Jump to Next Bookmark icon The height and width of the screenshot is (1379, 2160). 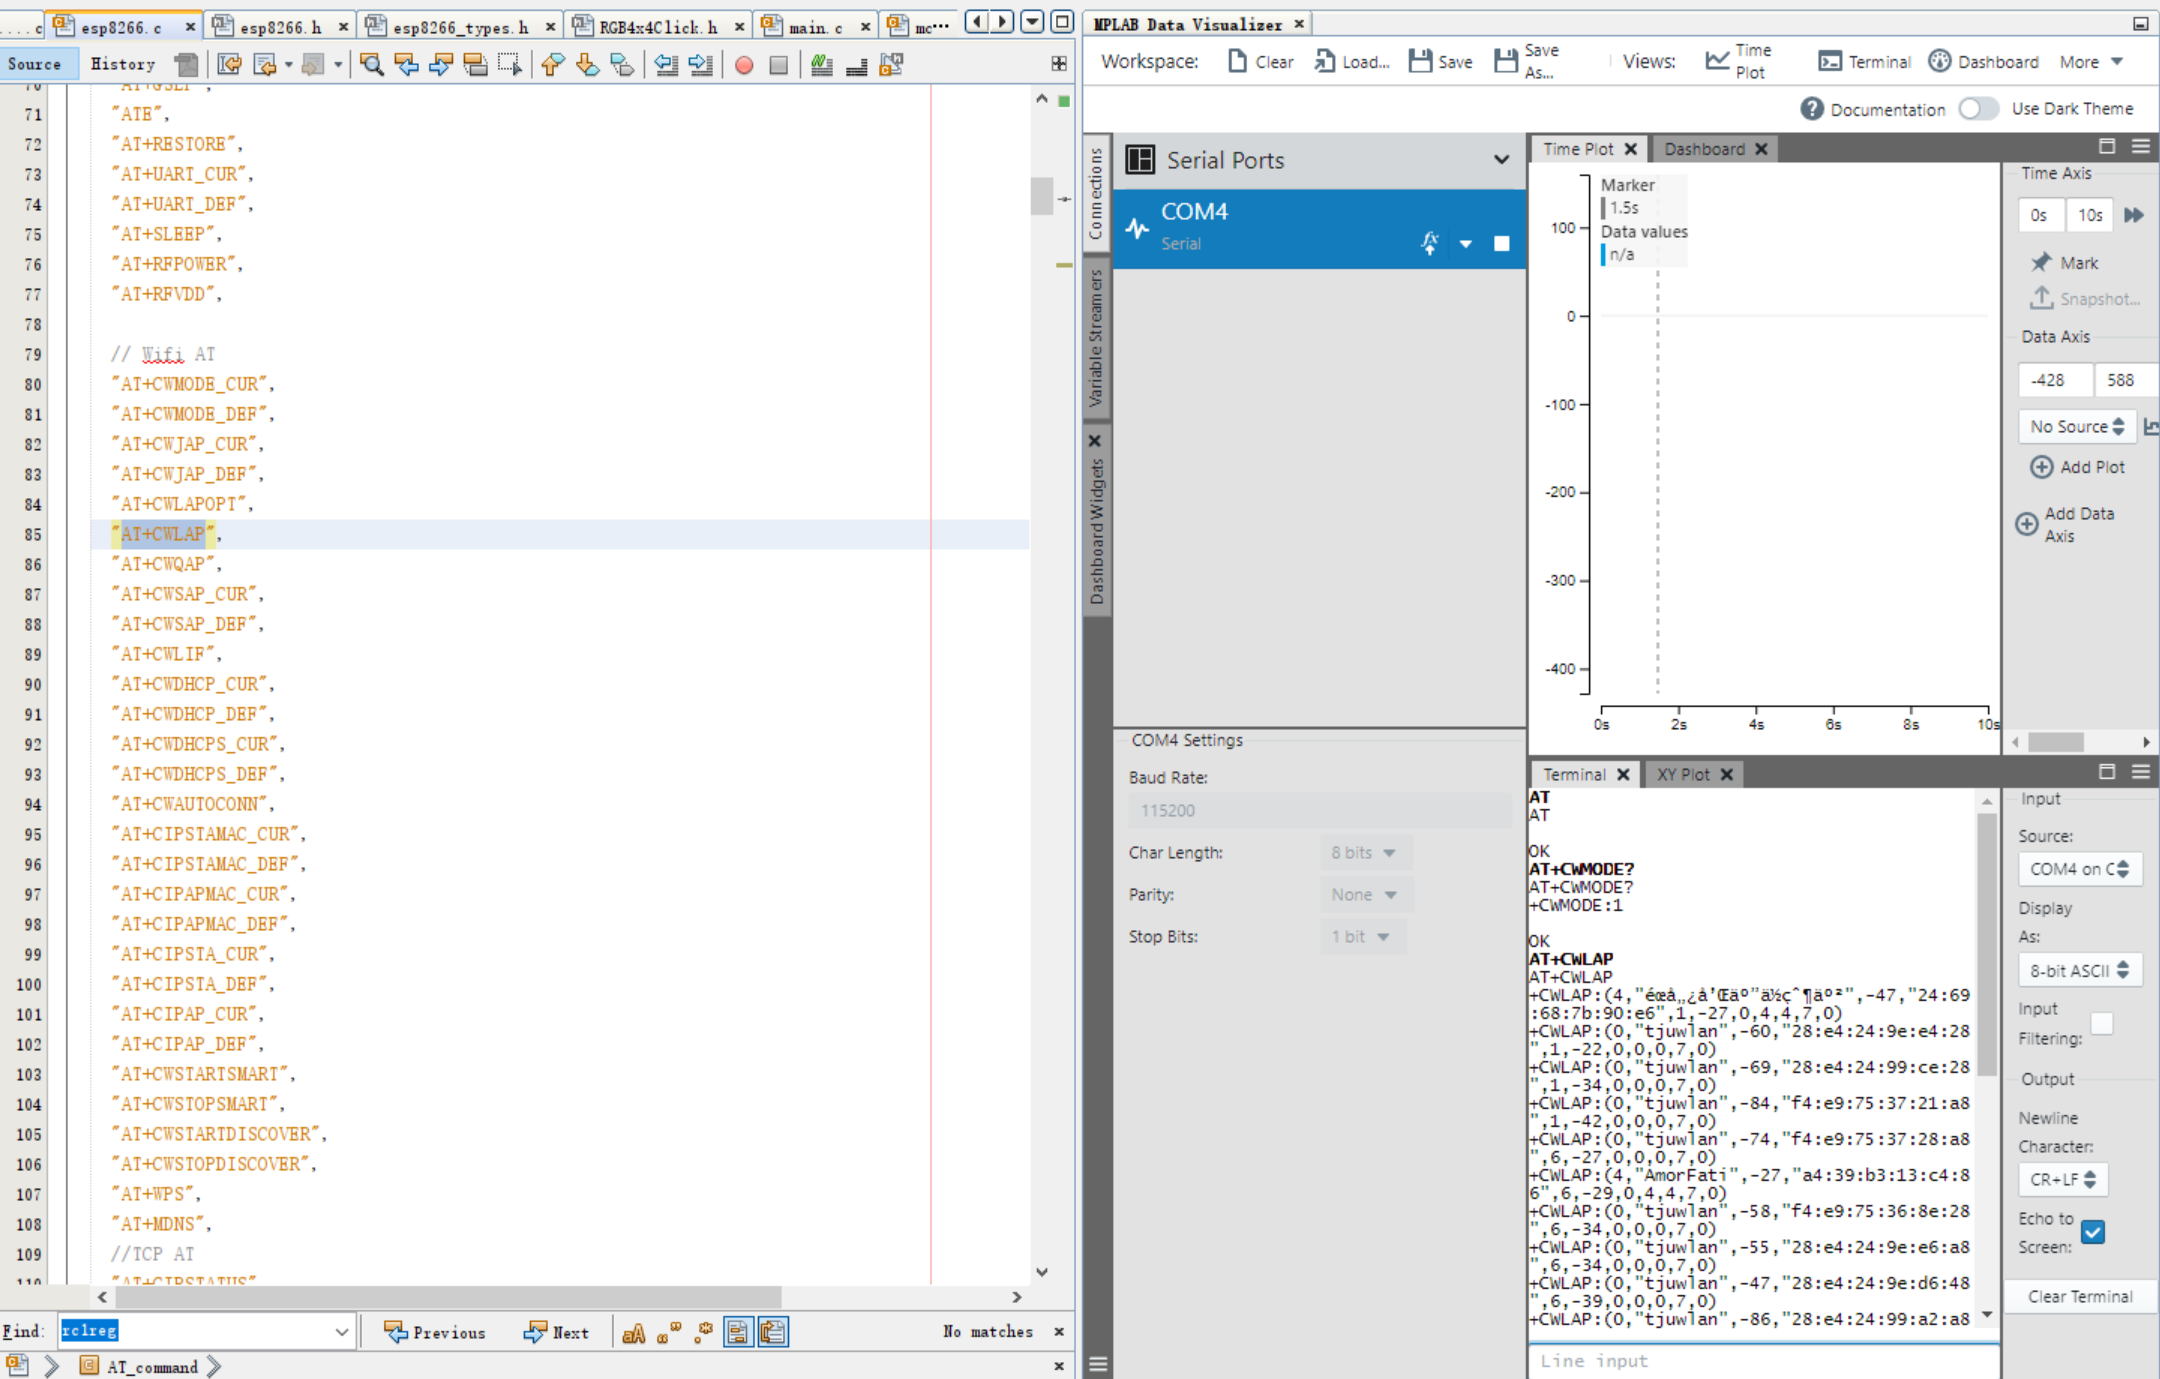tap(587, 65)
